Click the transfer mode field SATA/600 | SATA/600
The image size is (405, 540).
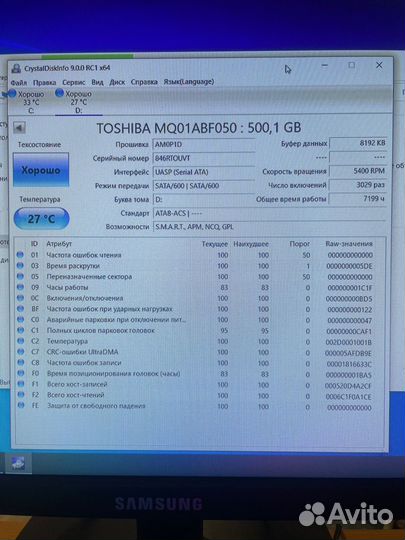click(x=204, y=186)
